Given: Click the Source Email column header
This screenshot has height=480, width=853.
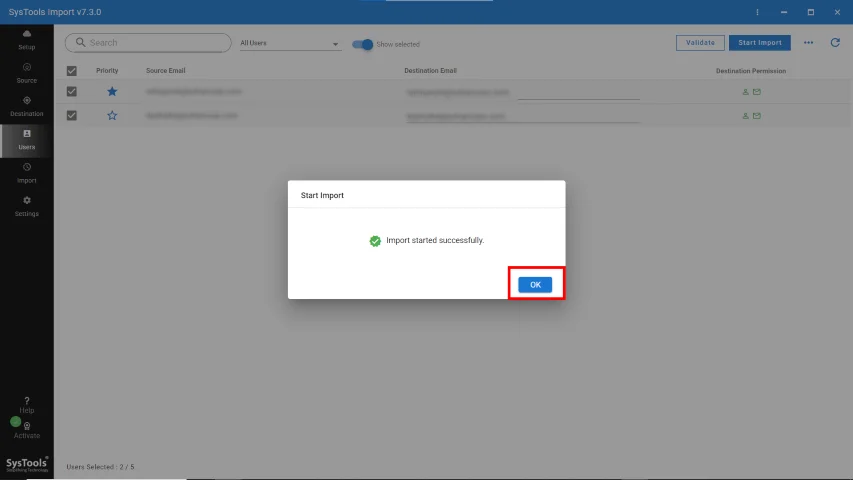Looking at the screenshot, I should click(165, 71).
